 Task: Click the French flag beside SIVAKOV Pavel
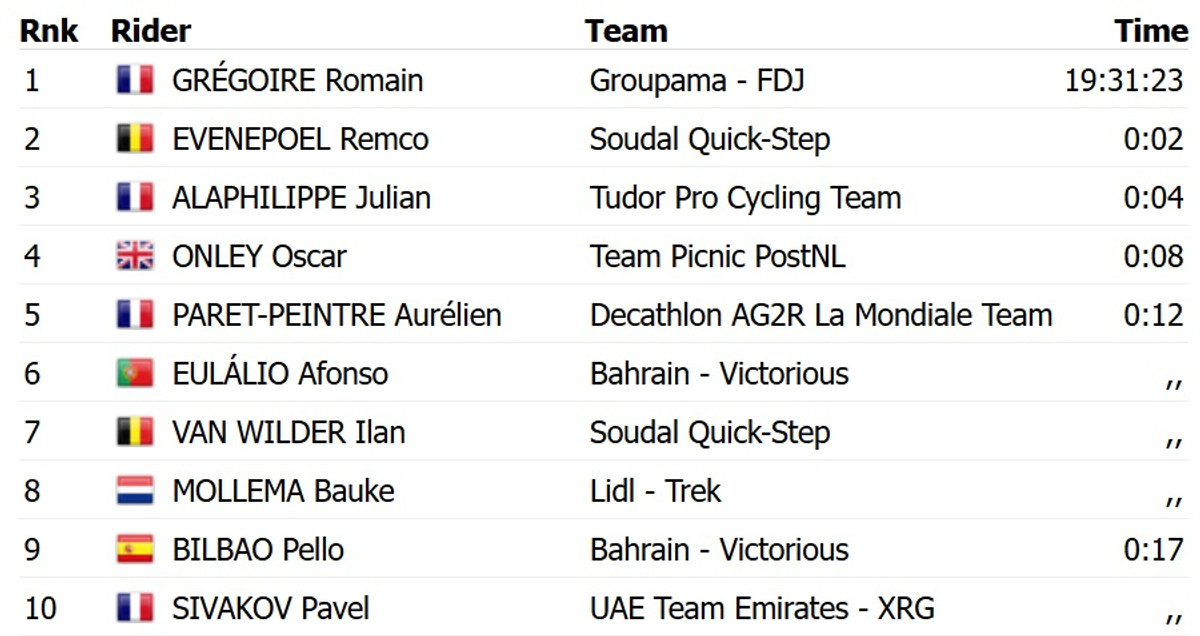(135, 608)
